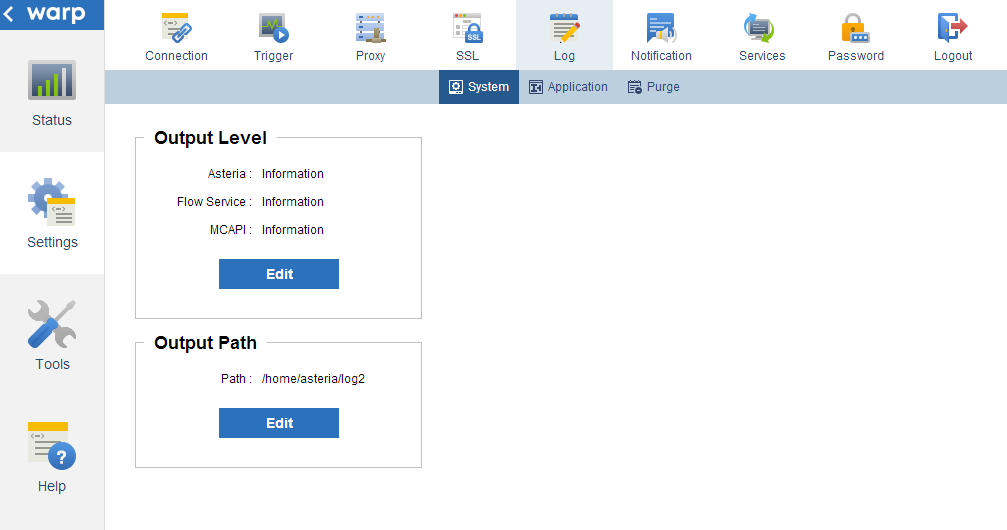1007x530 pixels.
Task: Click the Notification label in top toolbar
Action: click(x=661, y=56)
